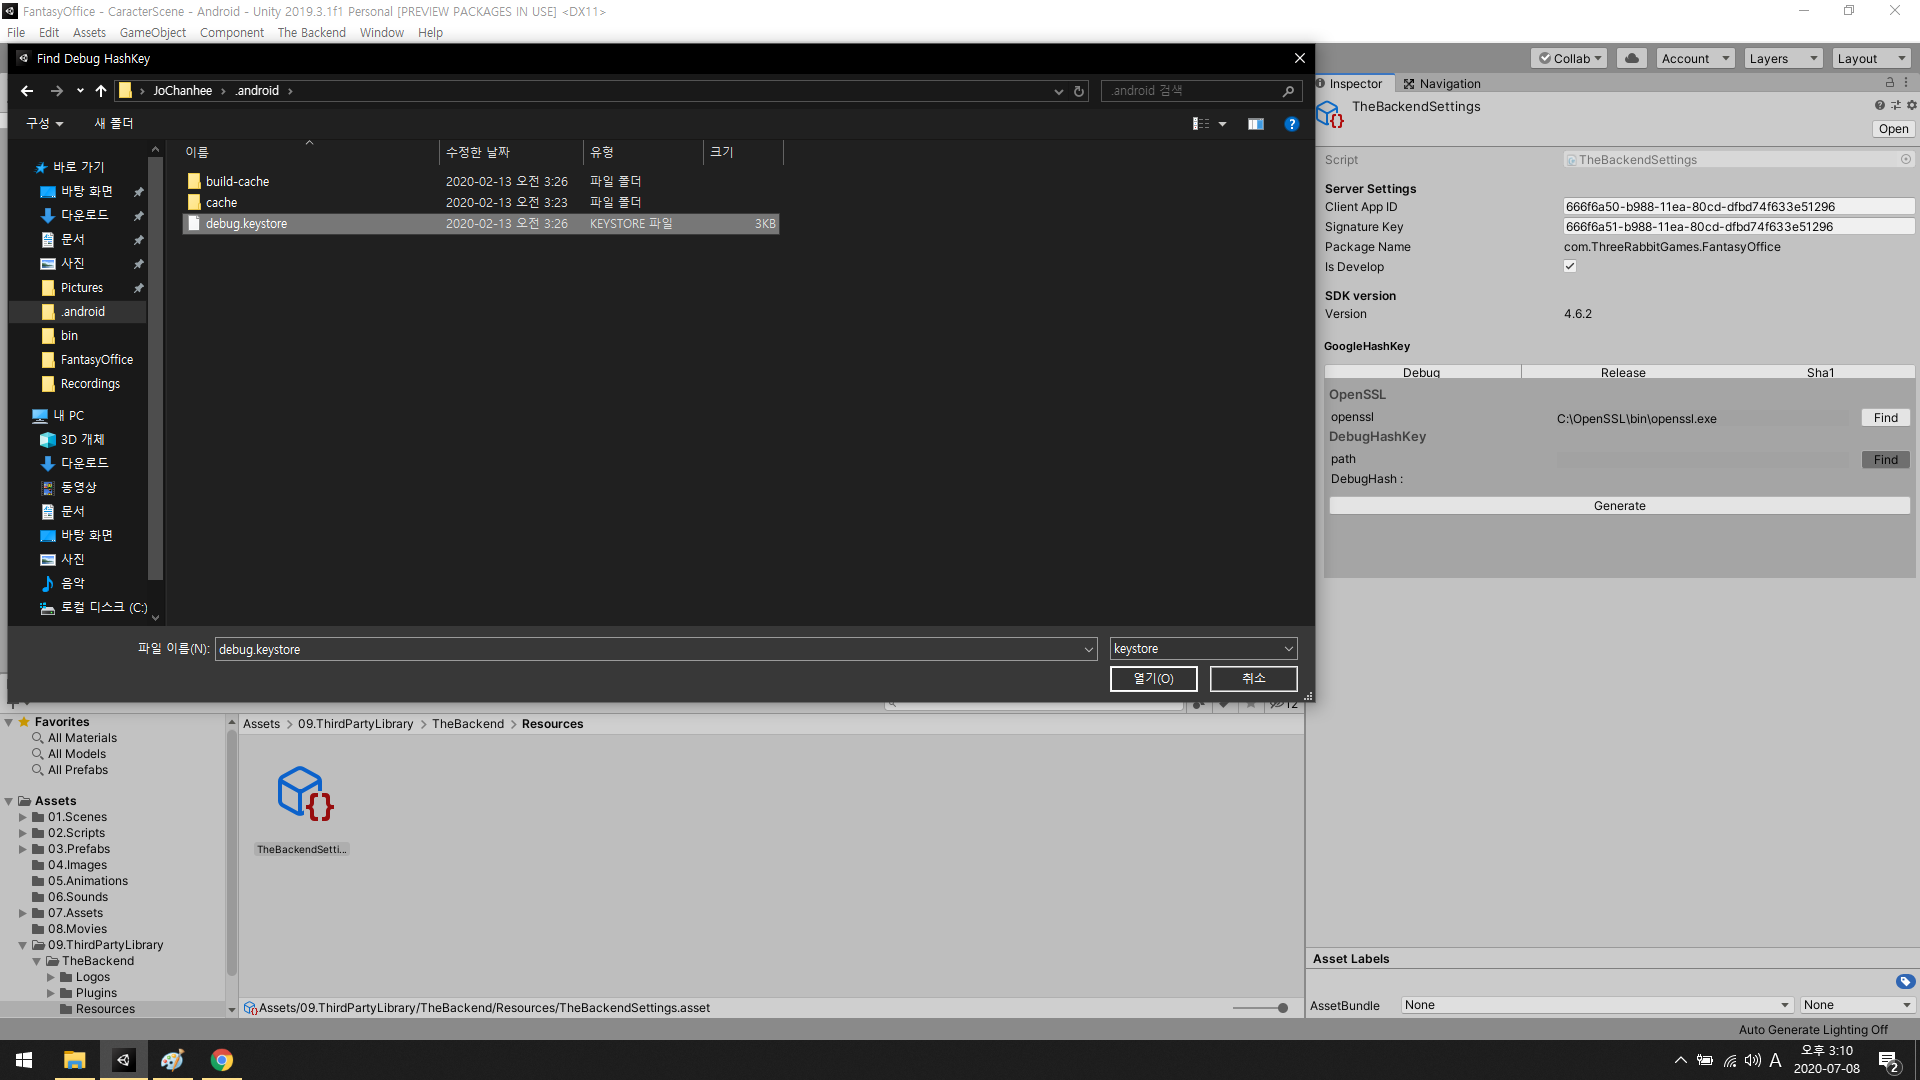Click 열기(O) to open the file
The height and width of the screenshot is (1080, 1920).
[1153, 679]
